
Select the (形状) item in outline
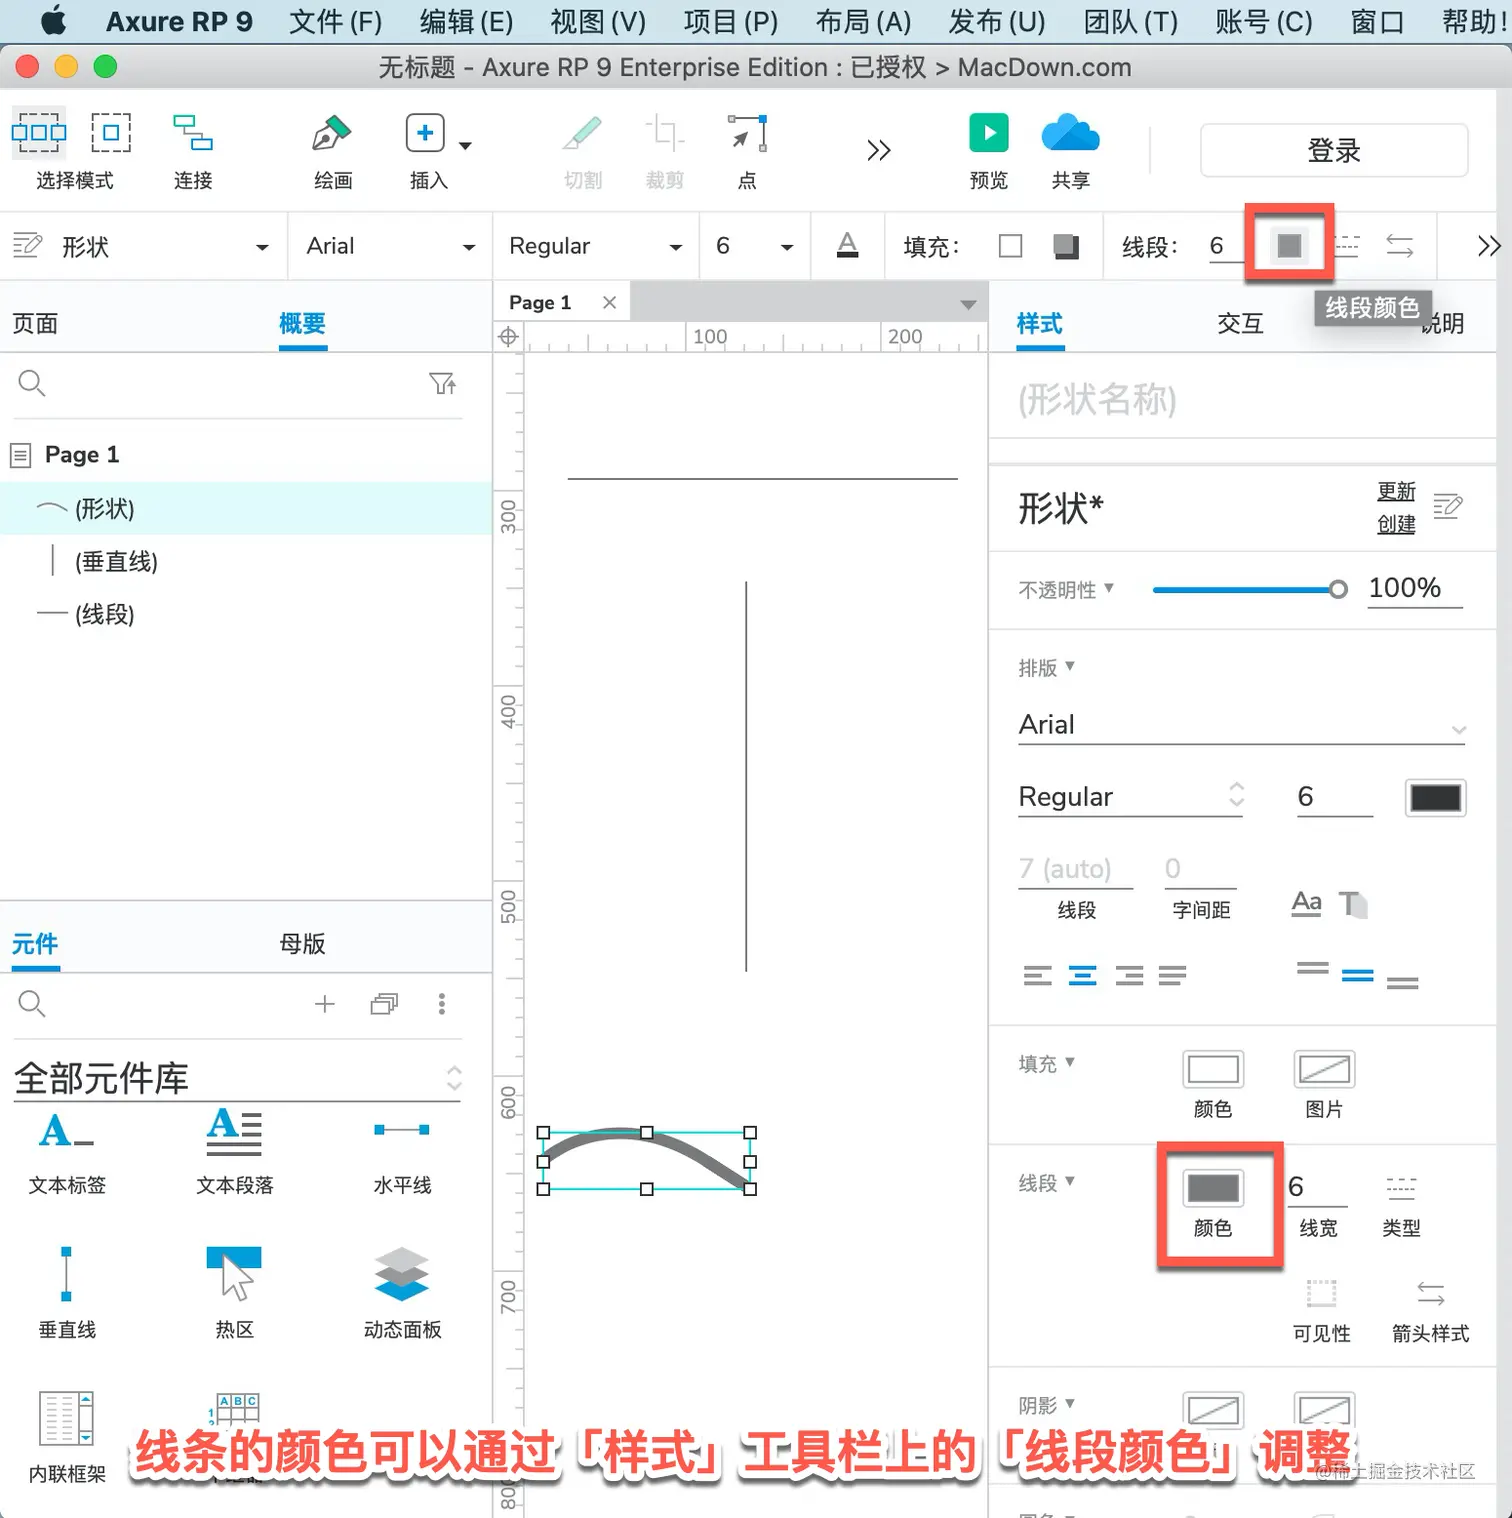point(246,508)
